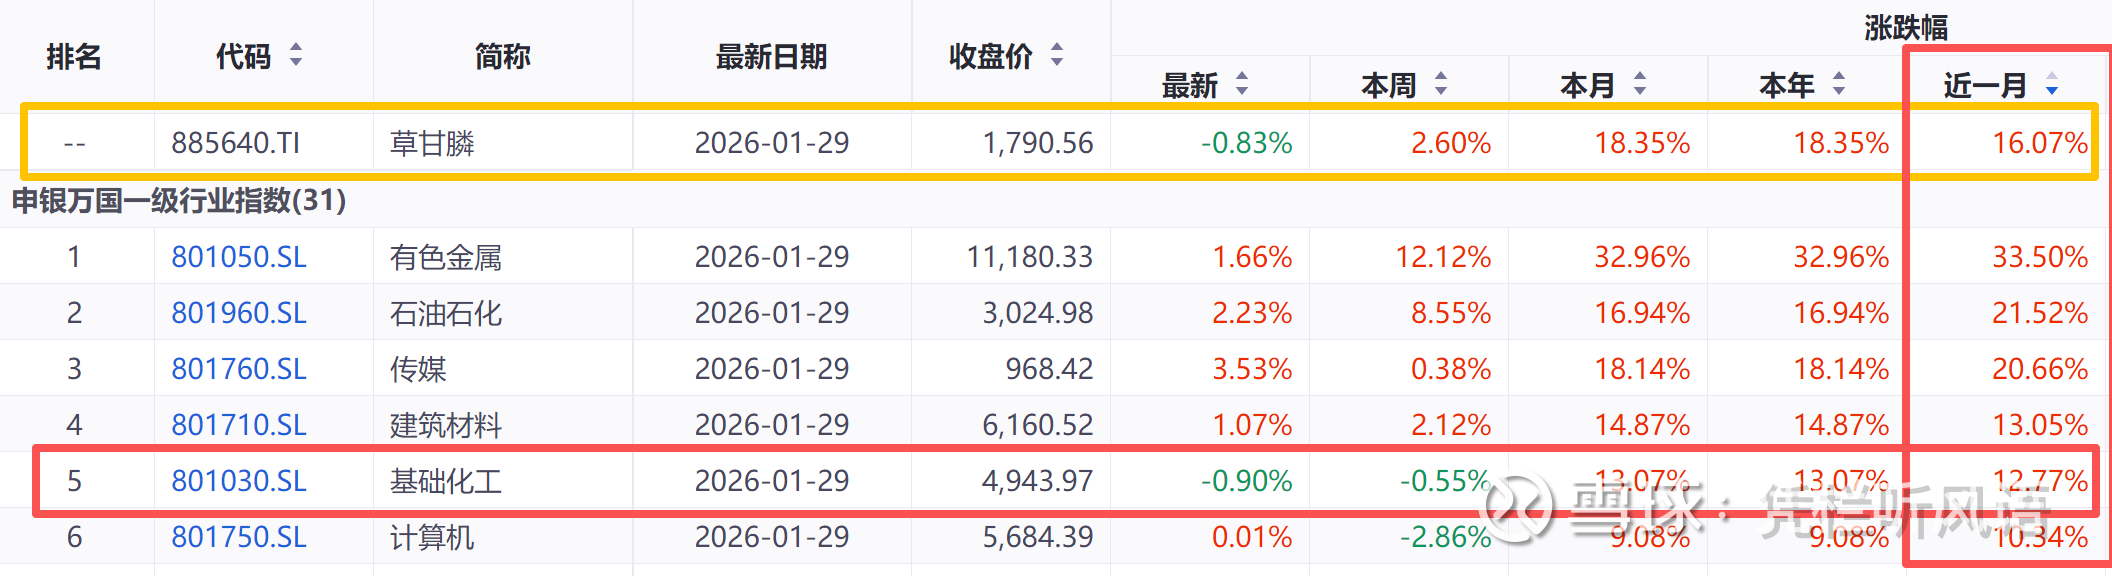This screenshot has height=576, width=2112.
Task: Click the 有色金属 name cell
Action: click(x=446, y=257)
